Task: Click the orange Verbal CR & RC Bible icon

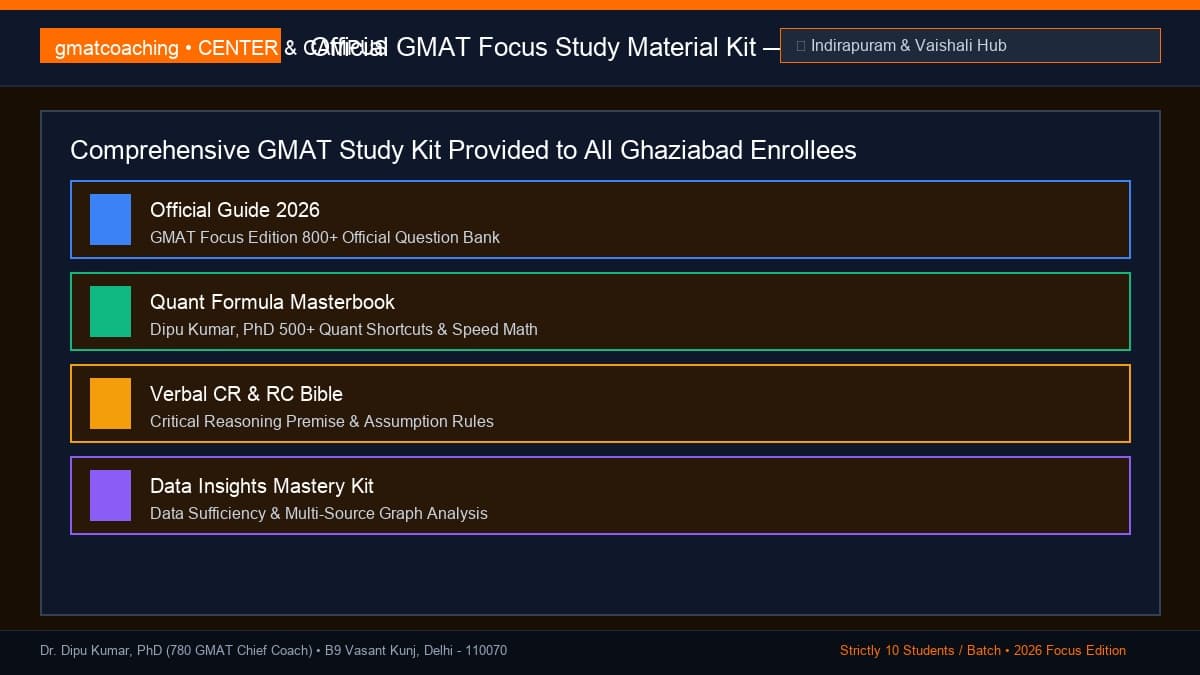Action: pos(110,403)
